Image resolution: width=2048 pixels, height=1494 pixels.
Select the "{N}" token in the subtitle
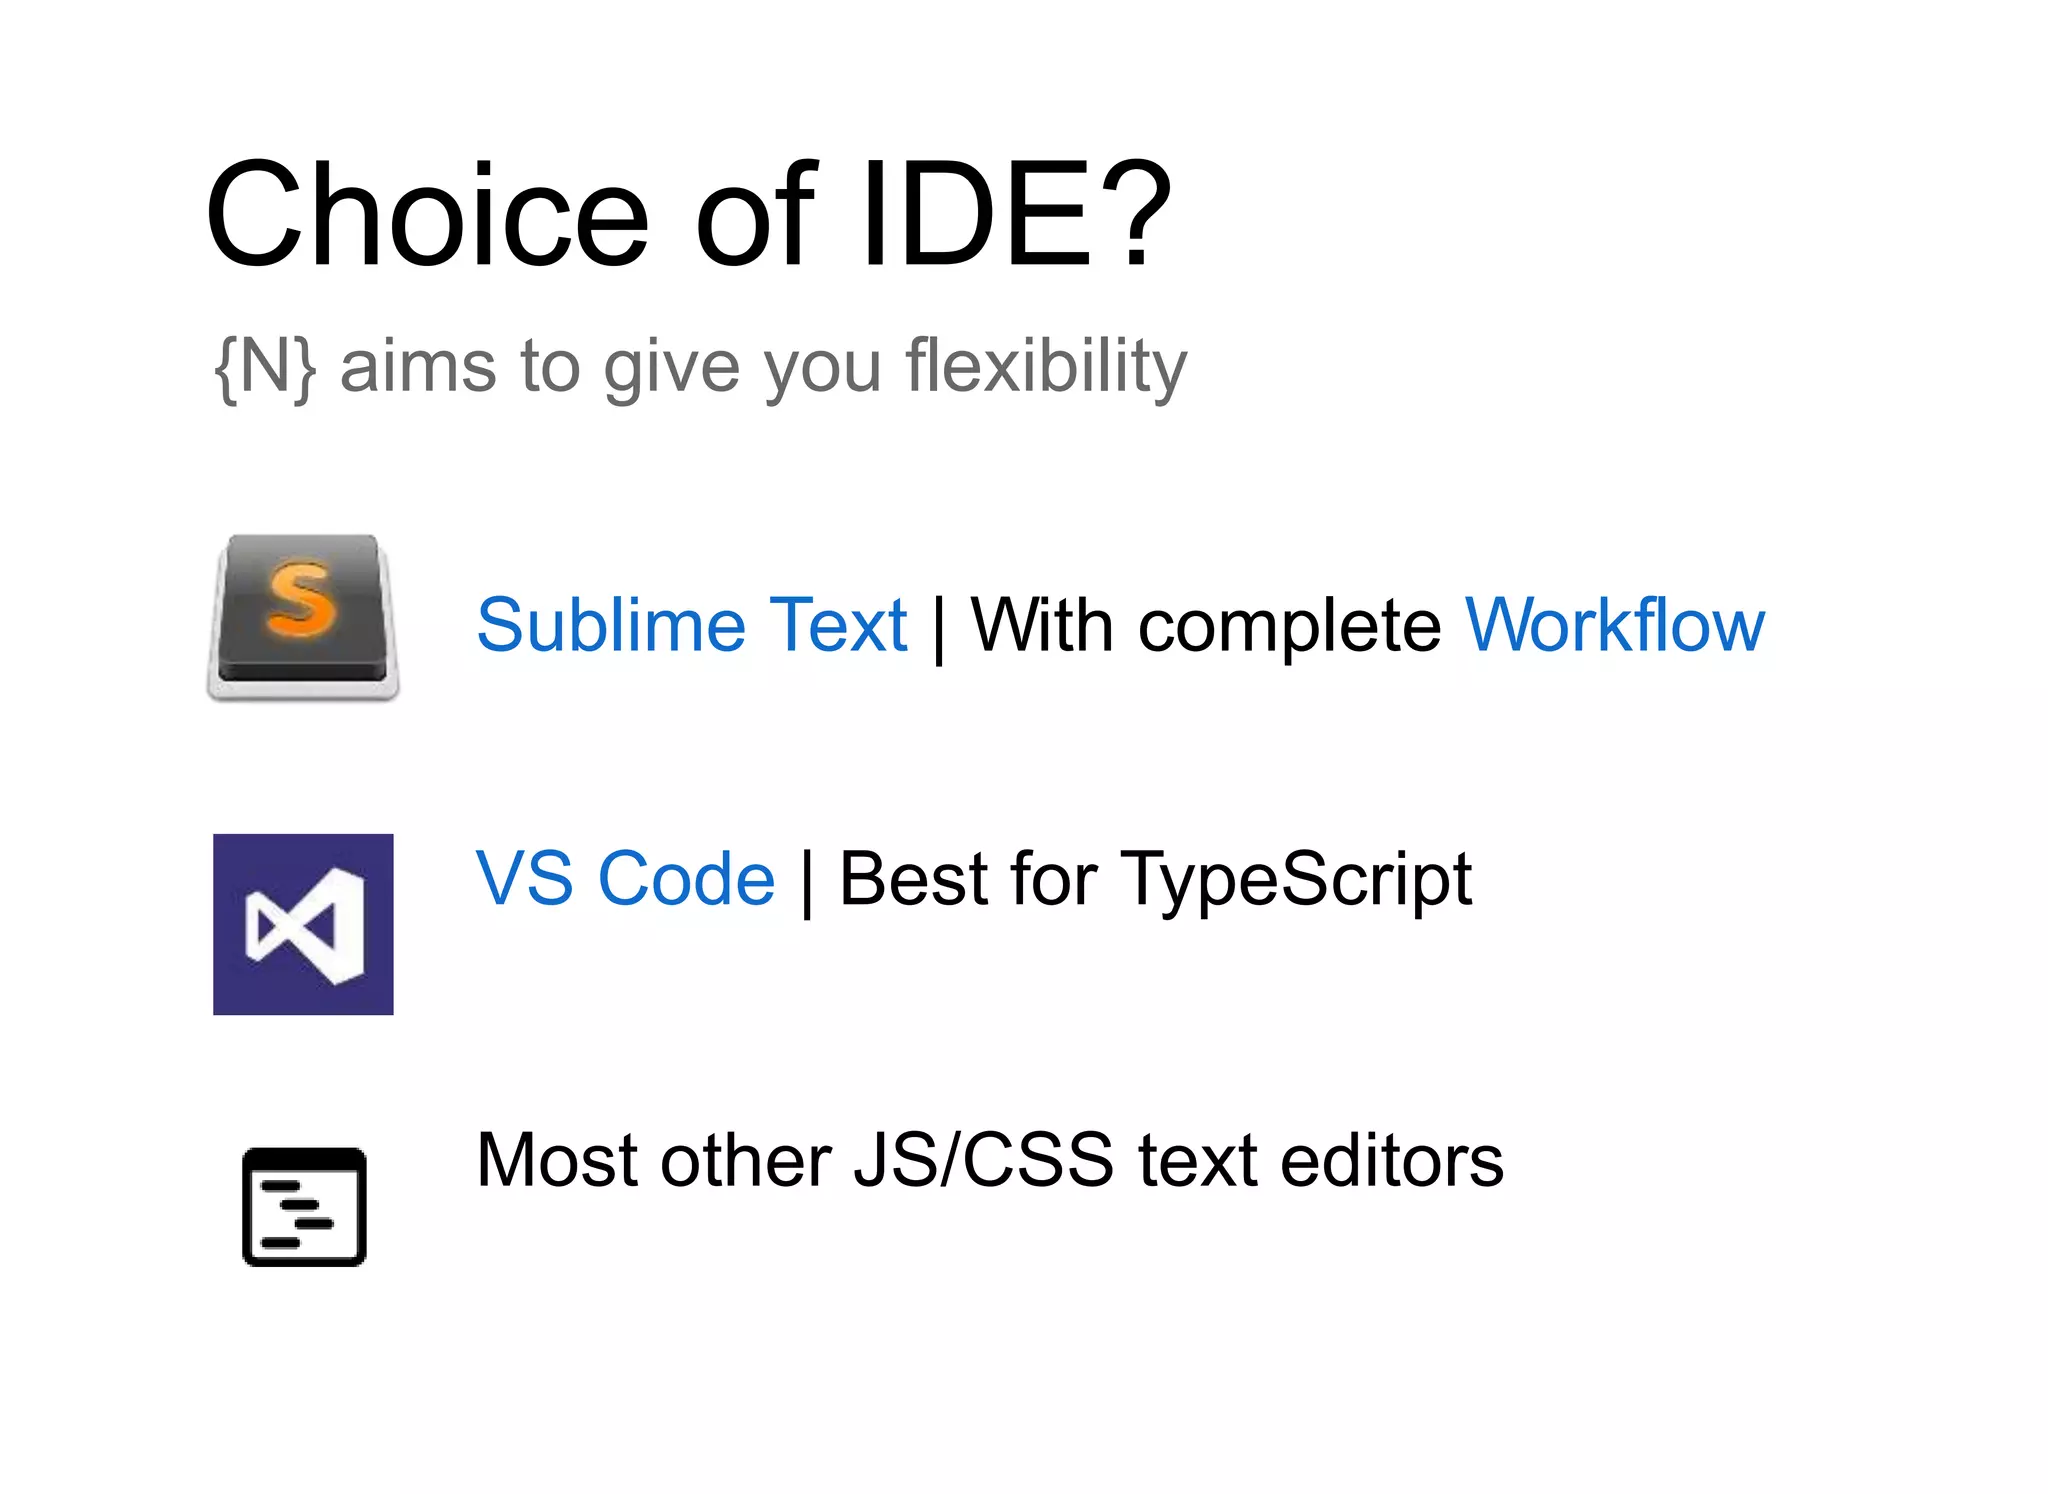coord(265,367)
